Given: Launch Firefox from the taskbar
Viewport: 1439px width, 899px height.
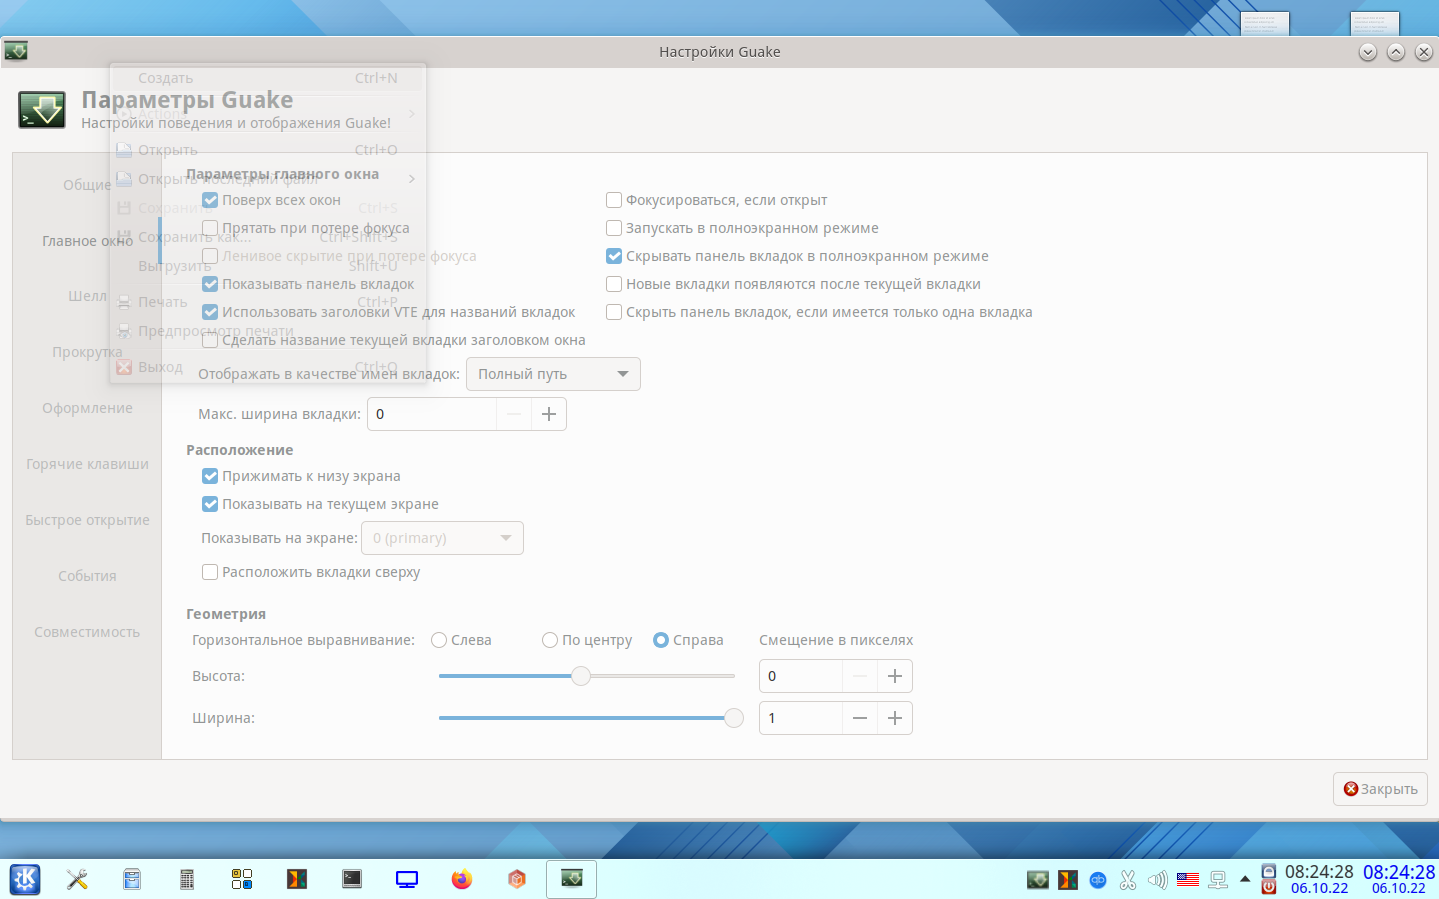Looking at the screenshot, I should coord(461,879).
